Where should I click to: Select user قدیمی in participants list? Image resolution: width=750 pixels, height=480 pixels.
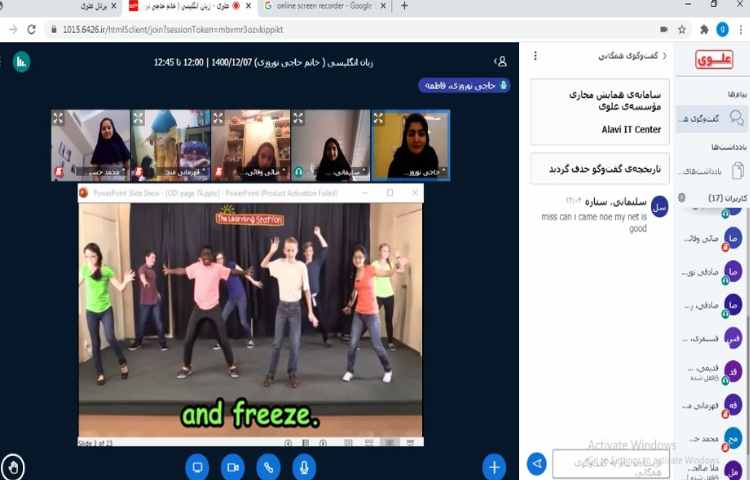[712, 372]
